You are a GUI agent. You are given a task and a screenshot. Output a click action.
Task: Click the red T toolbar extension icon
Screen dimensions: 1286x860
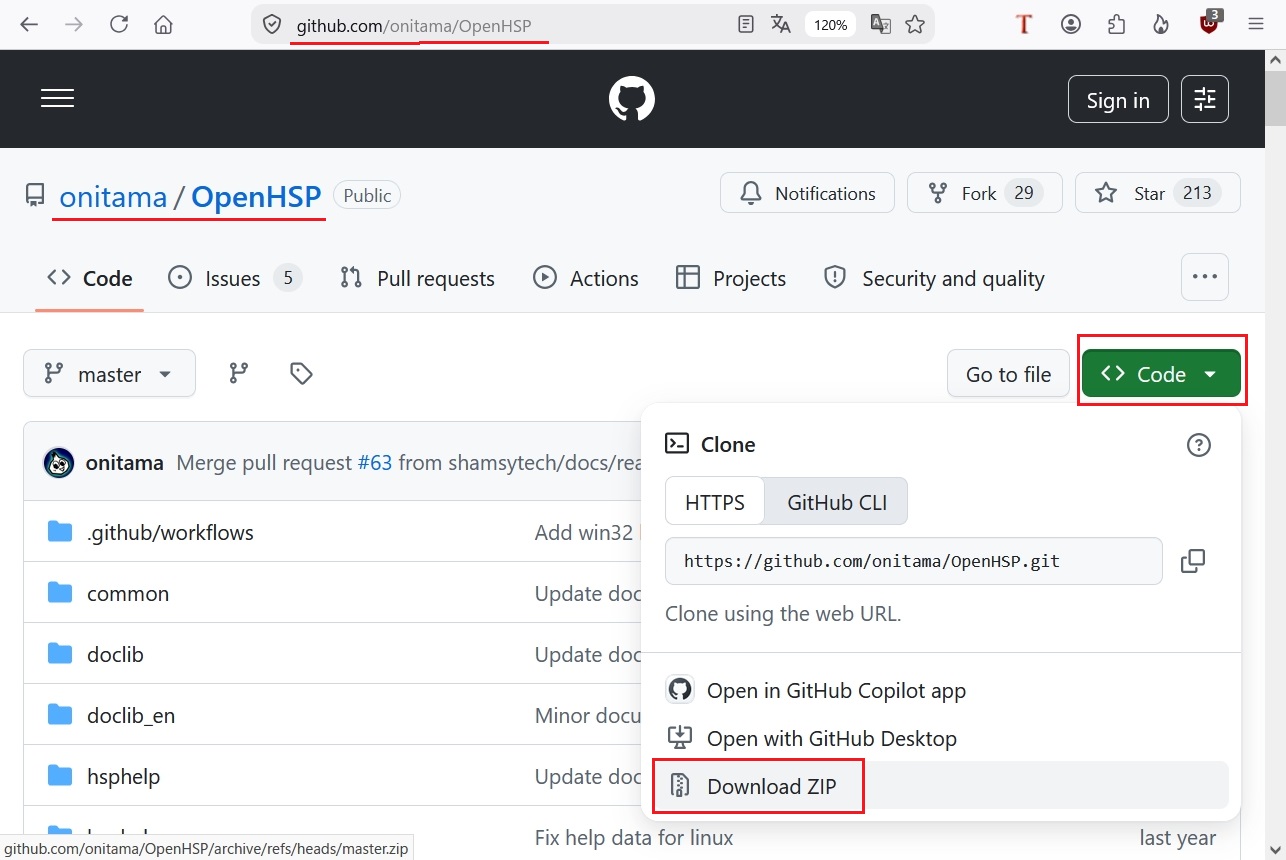(x=1023, y=25)
